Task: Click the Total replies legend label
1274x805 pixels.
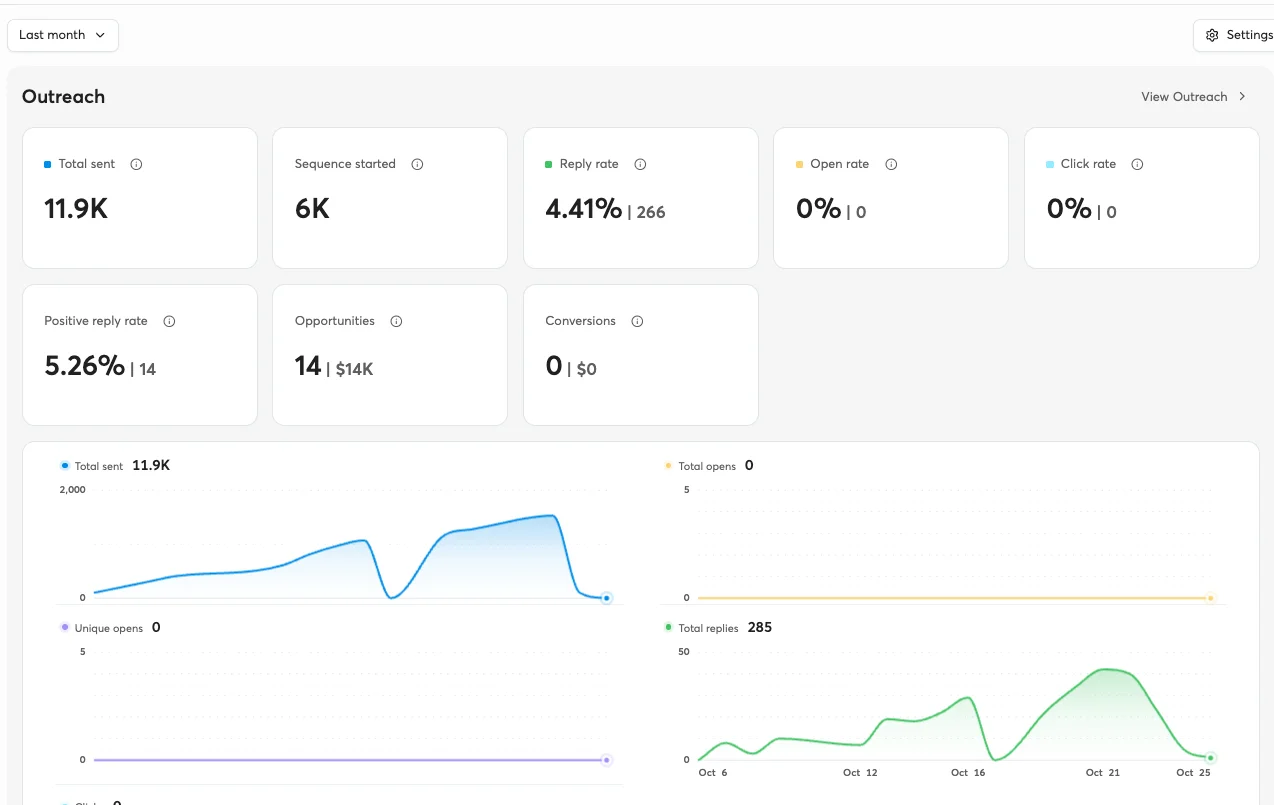Action: (x=708, y=628)
